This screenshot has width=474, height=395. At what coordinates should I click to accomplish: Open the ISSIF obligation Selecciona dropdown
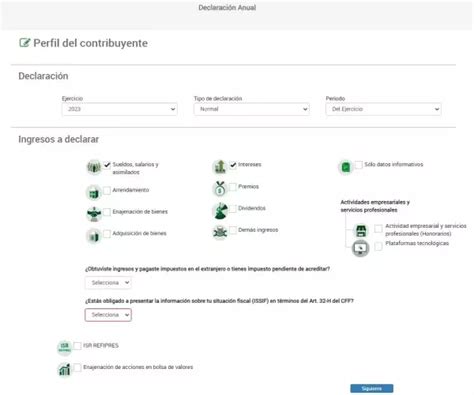pos(108,315)
